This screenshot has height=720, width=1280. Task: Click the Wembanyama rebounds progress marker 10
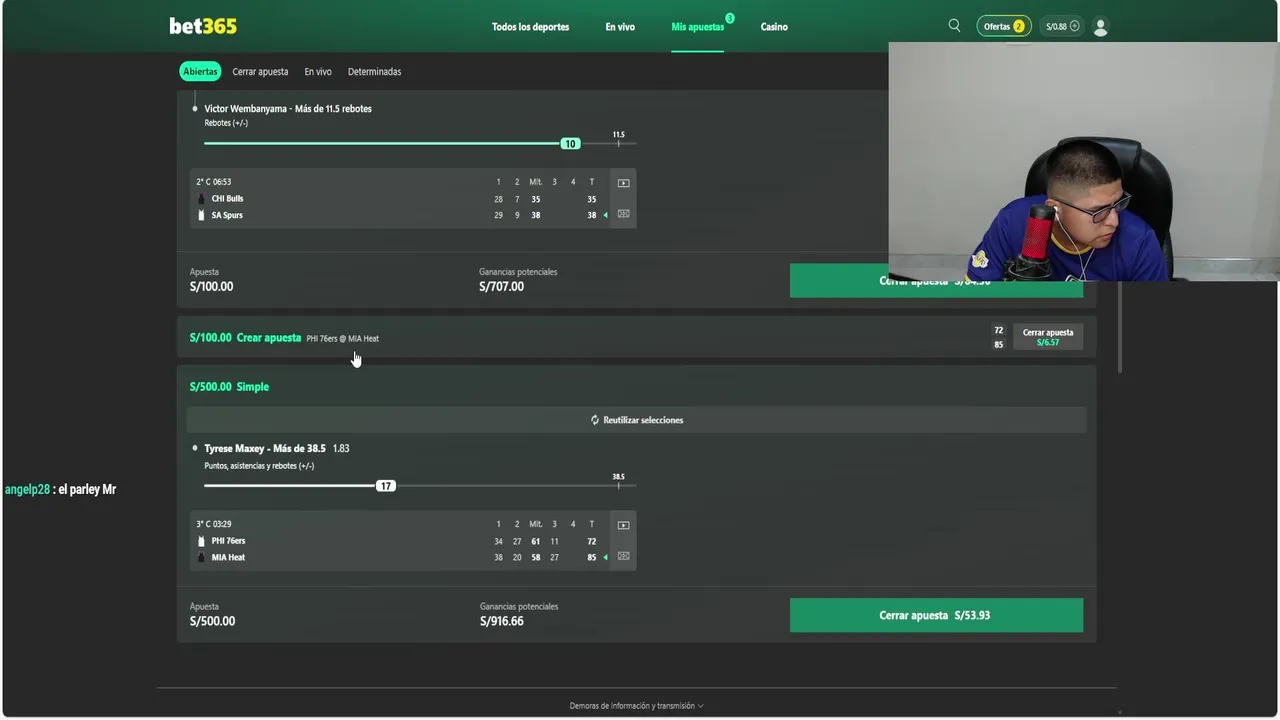(x=570, y=144)
